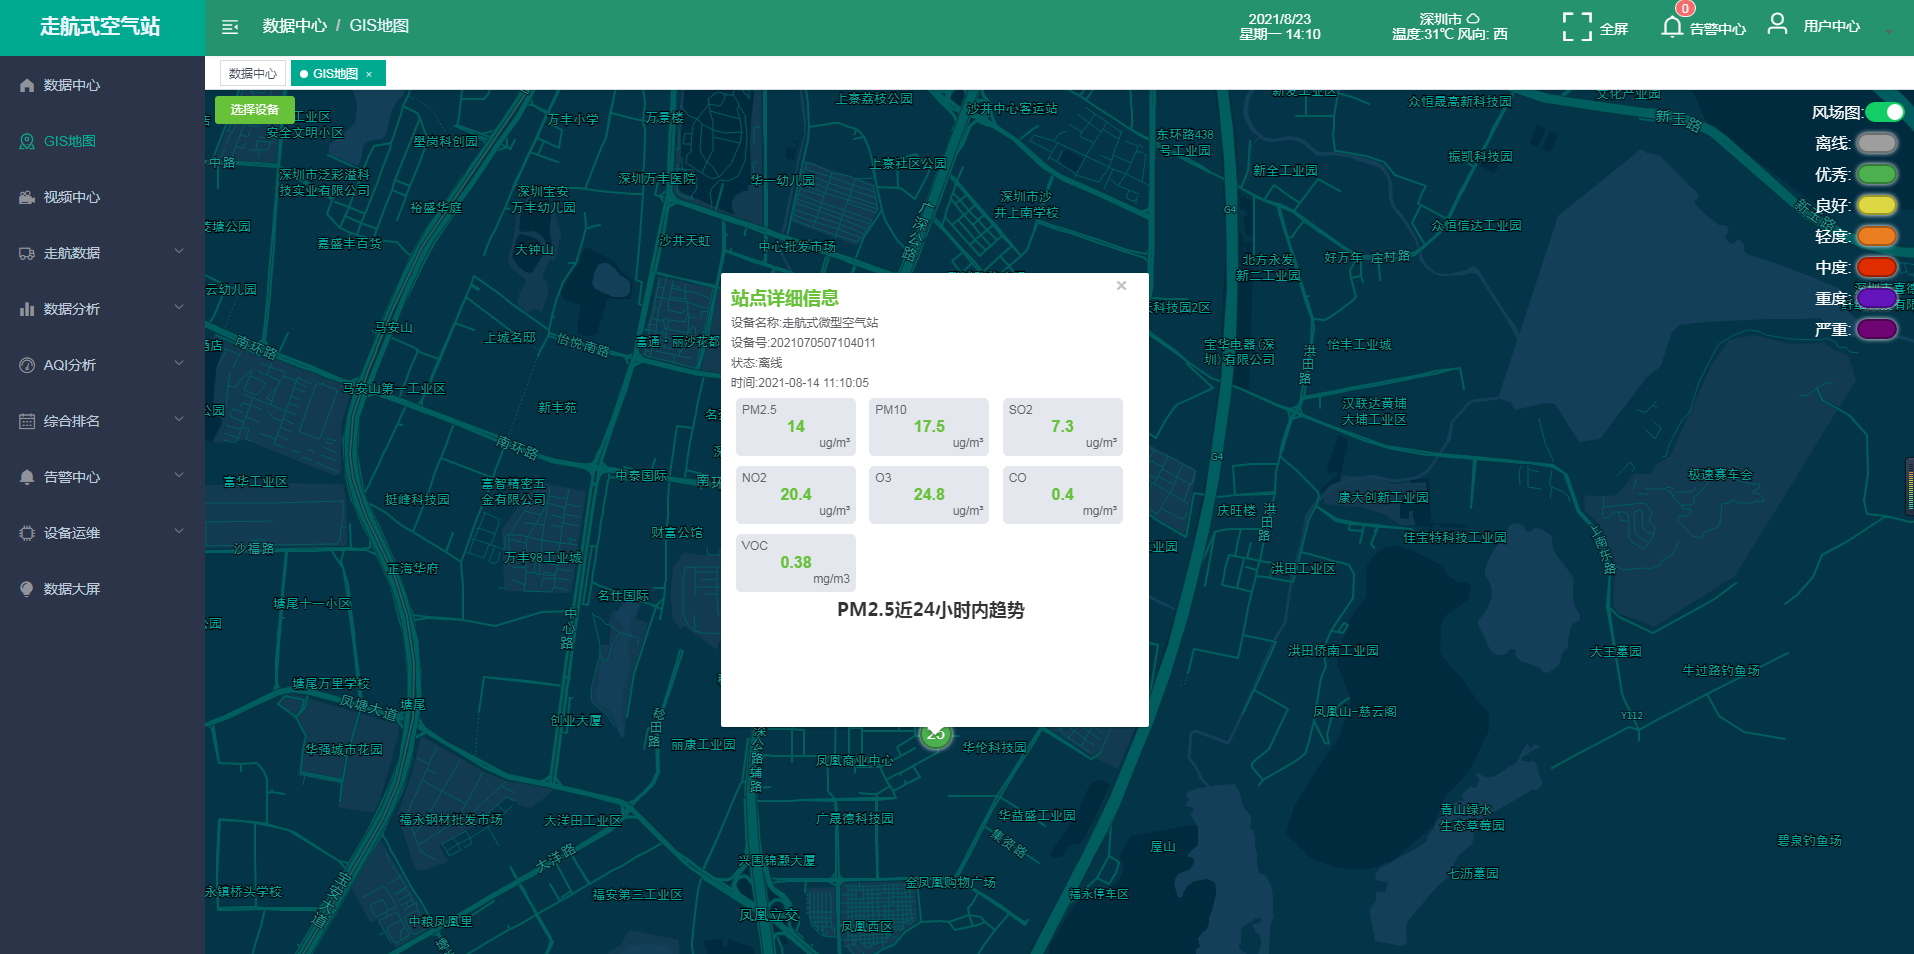The image size is (1914, 954).
Task: Expand the 走航数据 submenu arrow
Action: point(179,251)
